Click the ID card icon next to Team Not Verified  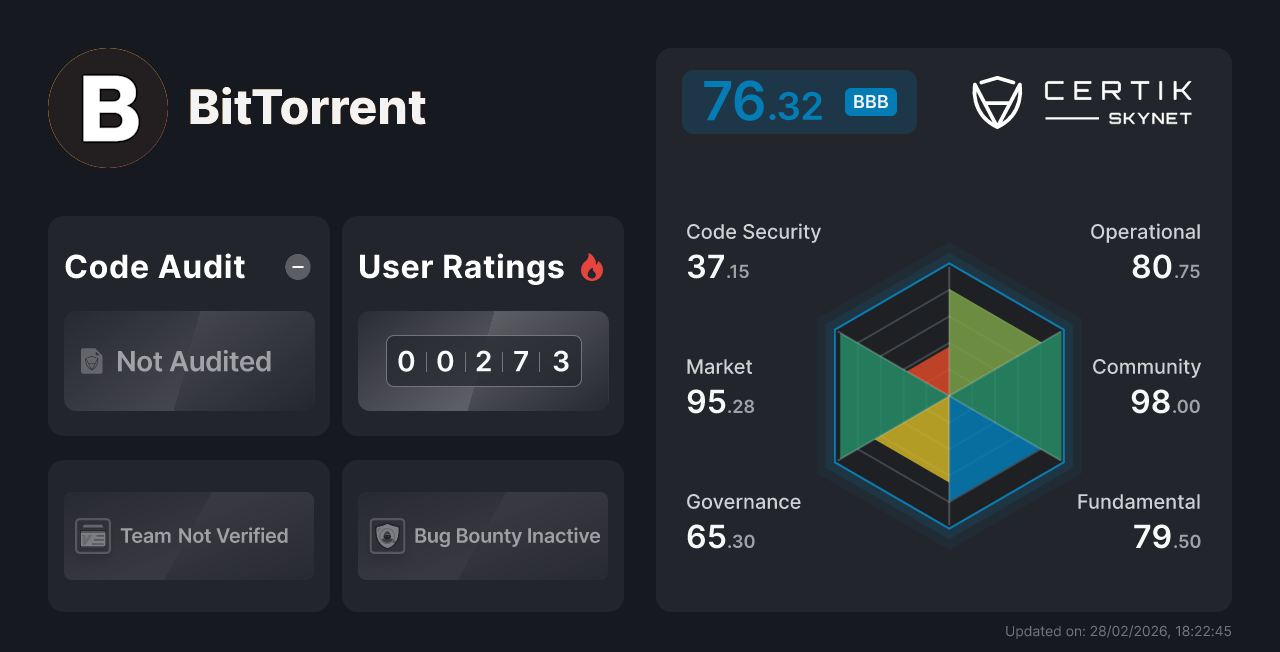94,536
